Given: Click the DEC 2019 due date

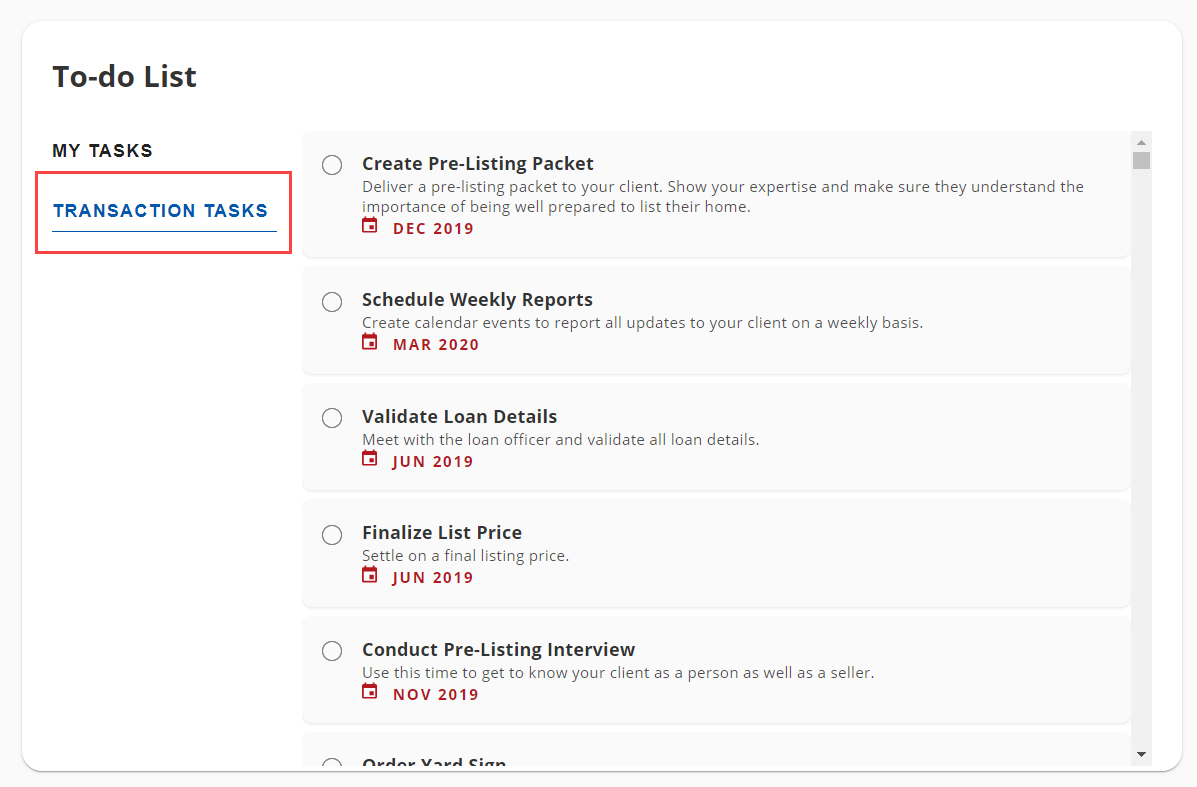Looking at the screenshot, I should [x=433, y=229].
